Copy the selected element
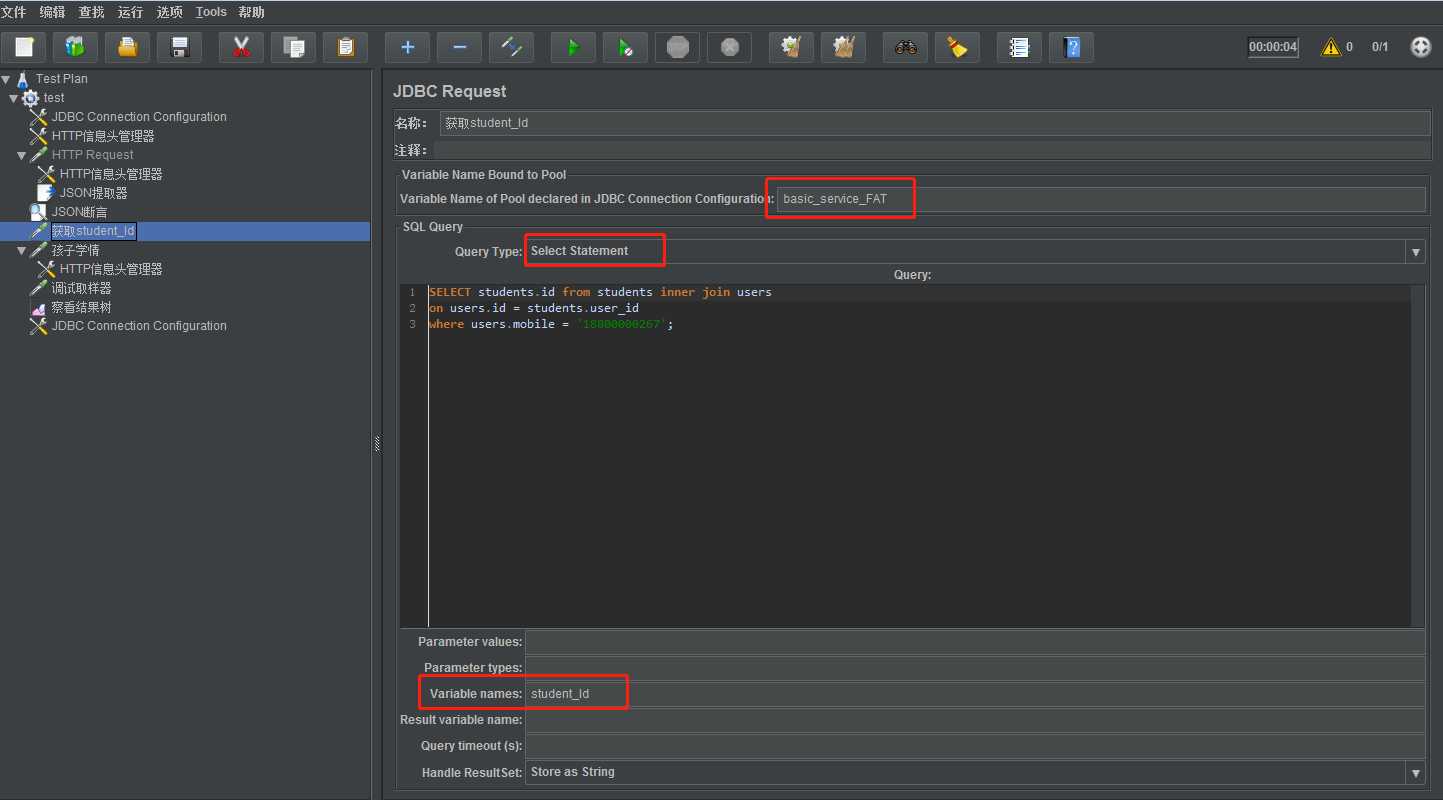Image resolution: width=1443 pixels, height=800 pixels. pos(293,47)
